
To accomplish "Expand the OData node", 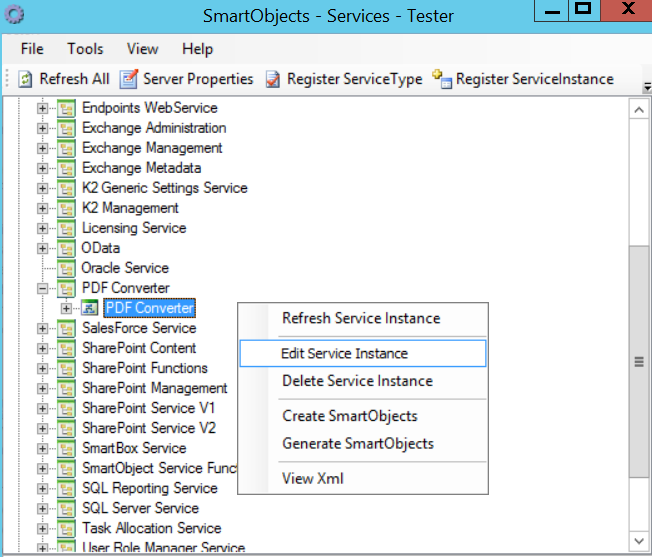I will [x=42, y=248].
